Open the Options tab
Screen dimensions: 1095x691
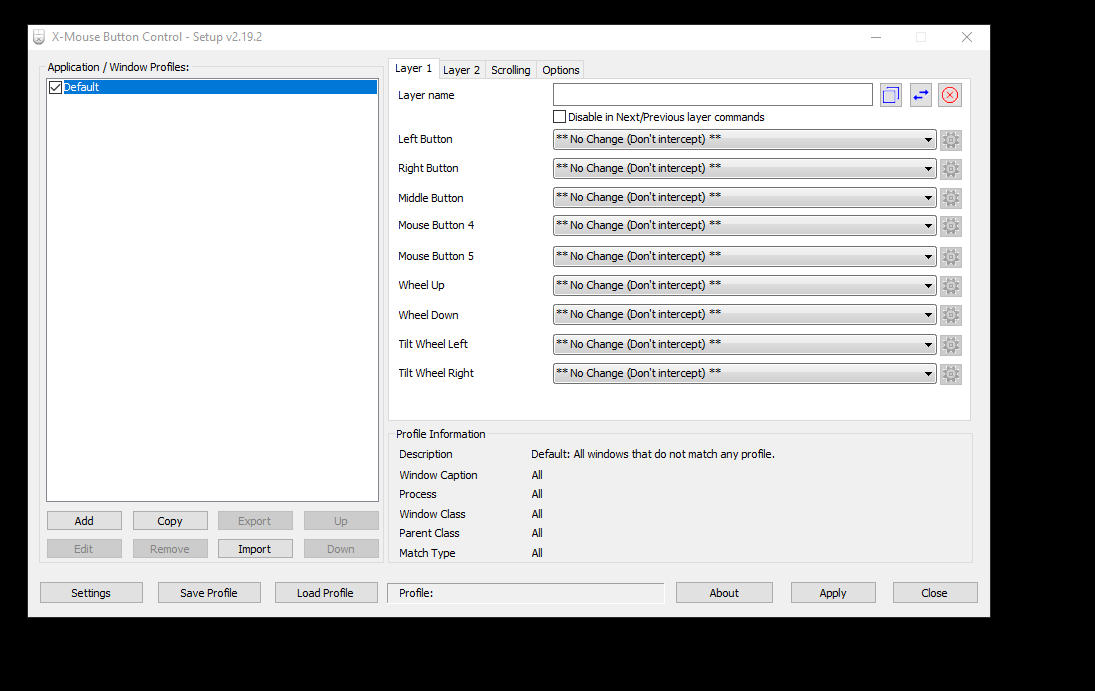(561, 70)
